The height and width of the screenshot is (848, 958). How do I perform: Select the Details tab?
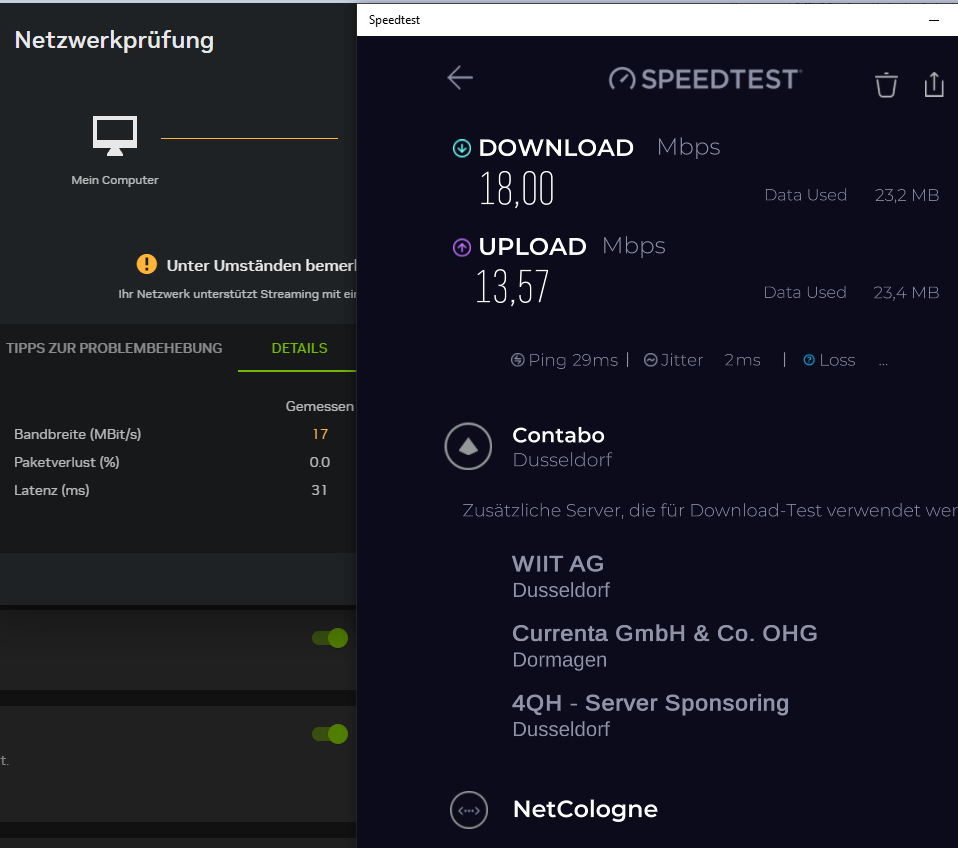[x=299, y=348]
